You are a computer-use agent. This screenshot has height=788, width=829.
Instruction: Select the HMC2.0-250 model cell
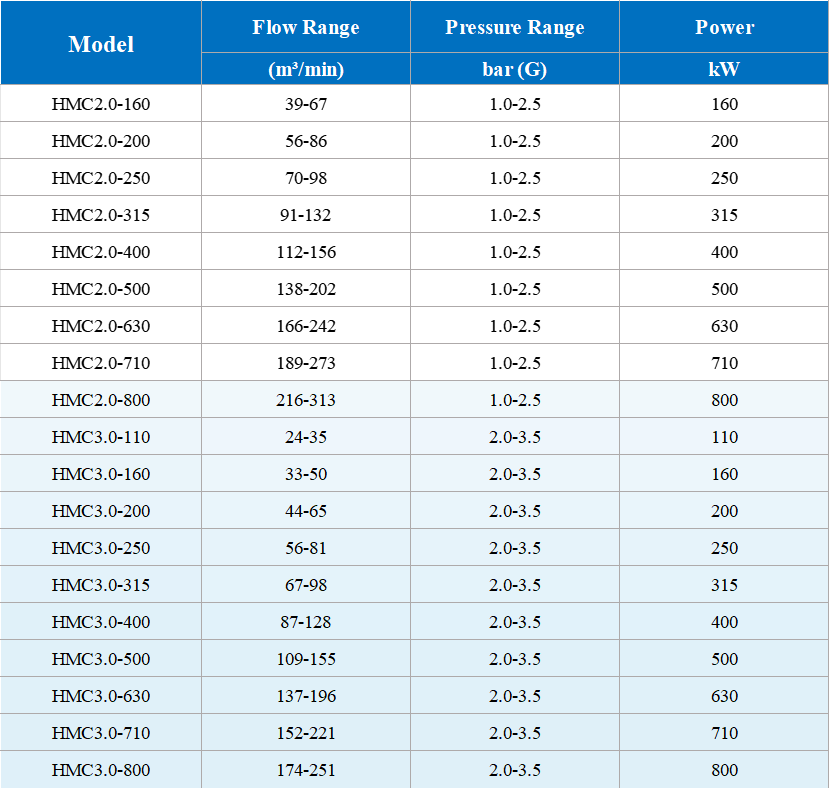(101, 178)
